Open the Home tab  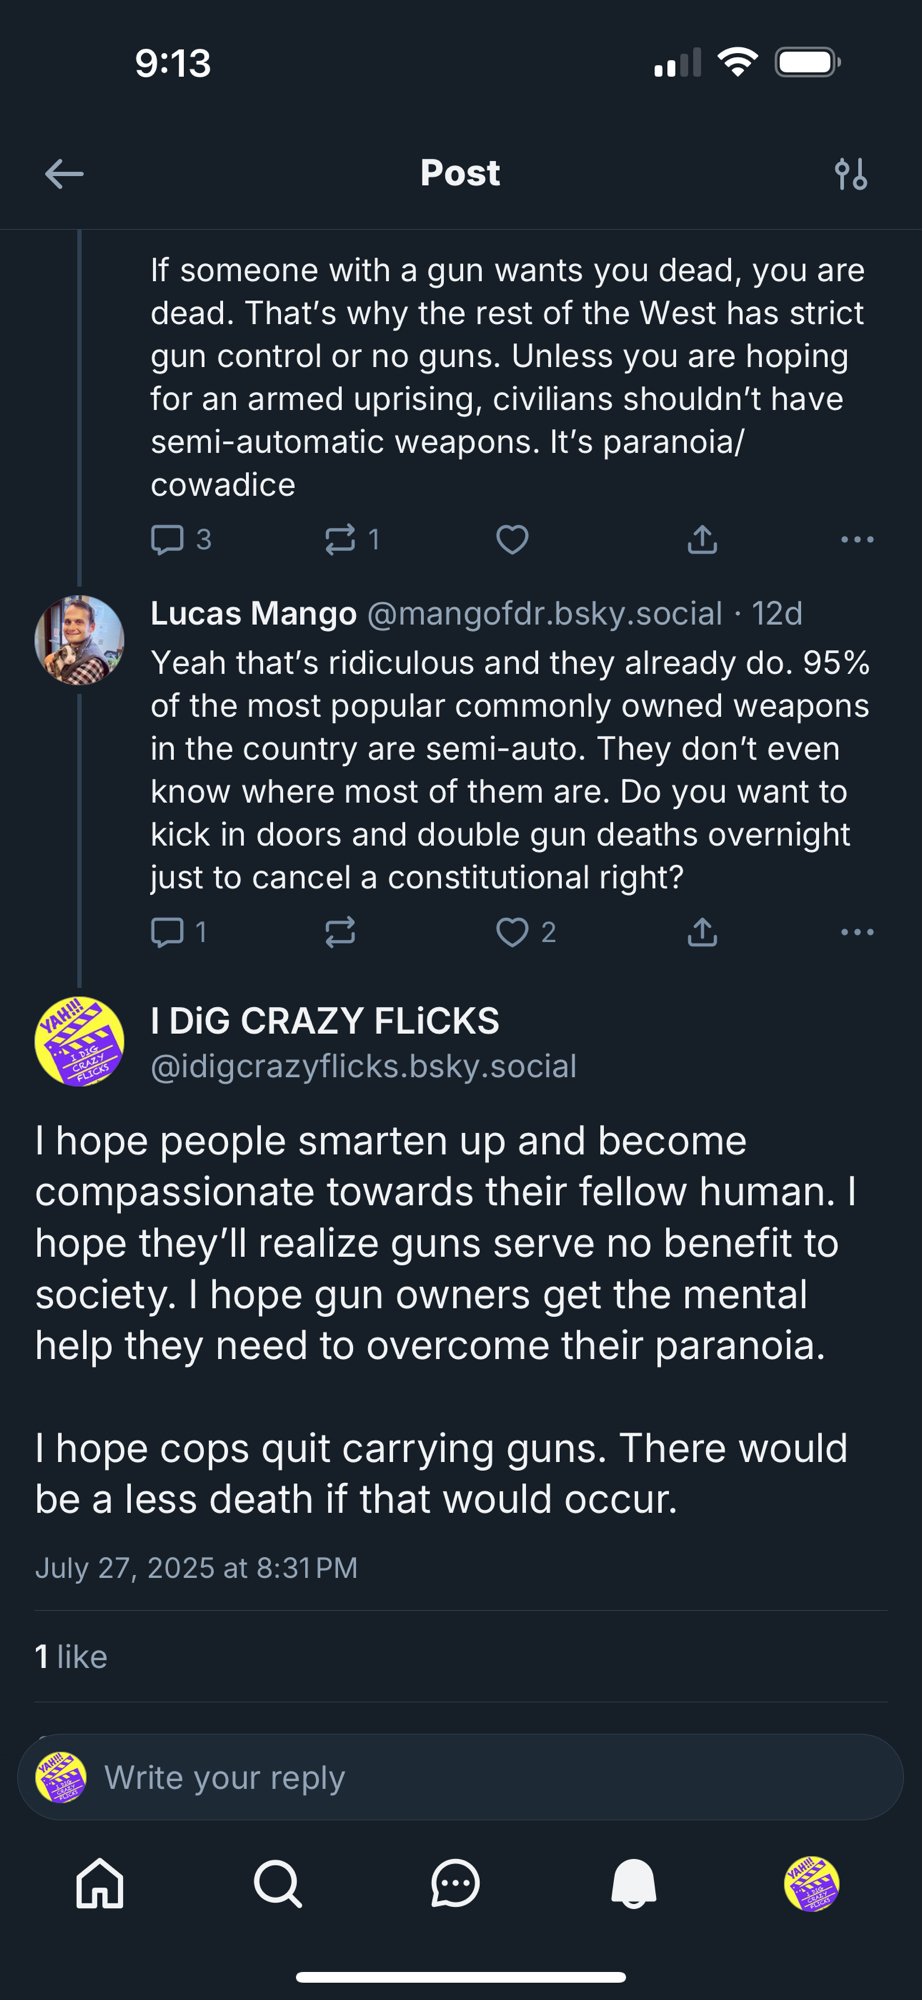(x=100, y=1884)
